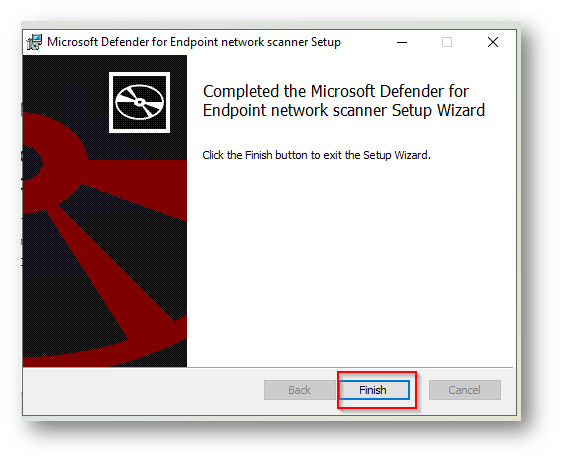This screenshot has width=563, height=463.
Task: Click the empty gray footer left of Back
Action: 144,391
